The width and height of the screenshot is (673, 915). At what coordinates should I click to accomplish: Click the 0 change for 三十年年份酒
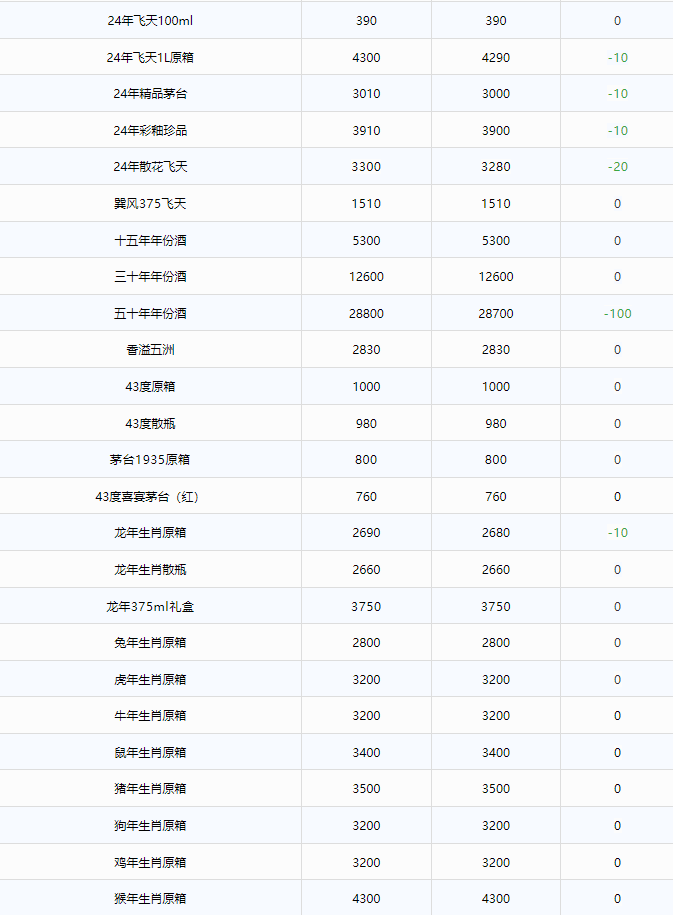pyautogui.click(x=618, y=277)
